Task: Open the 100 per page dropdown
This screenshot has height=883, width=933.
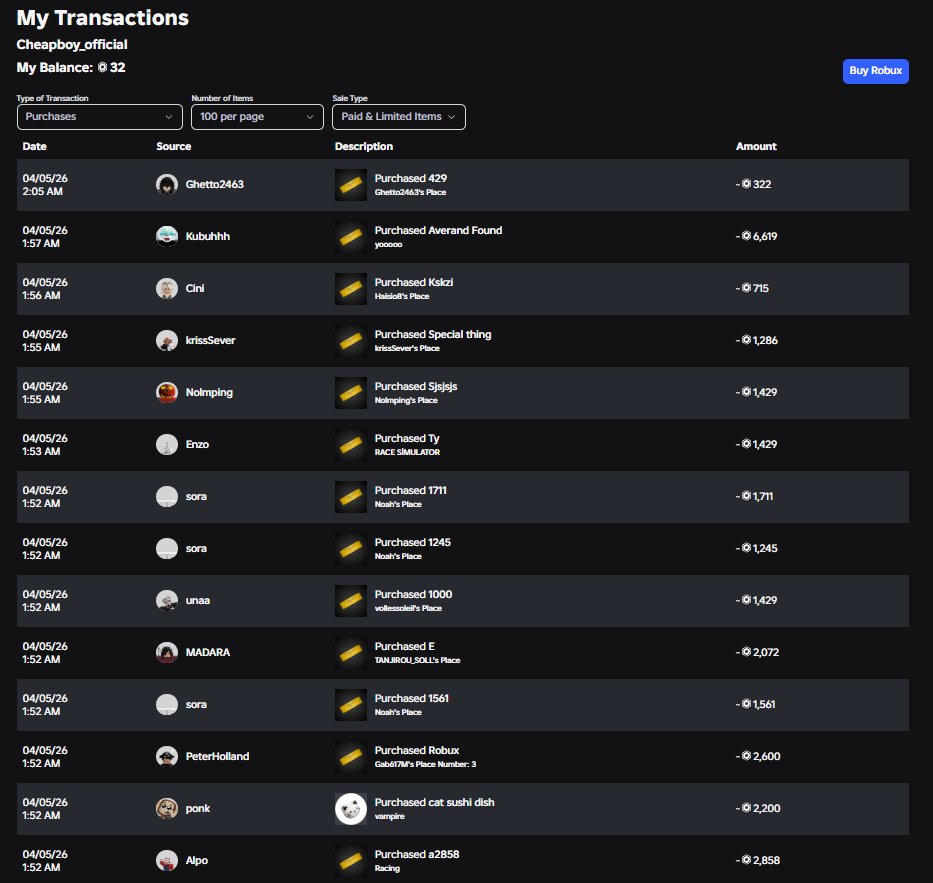Action: [x=257, y=117]
